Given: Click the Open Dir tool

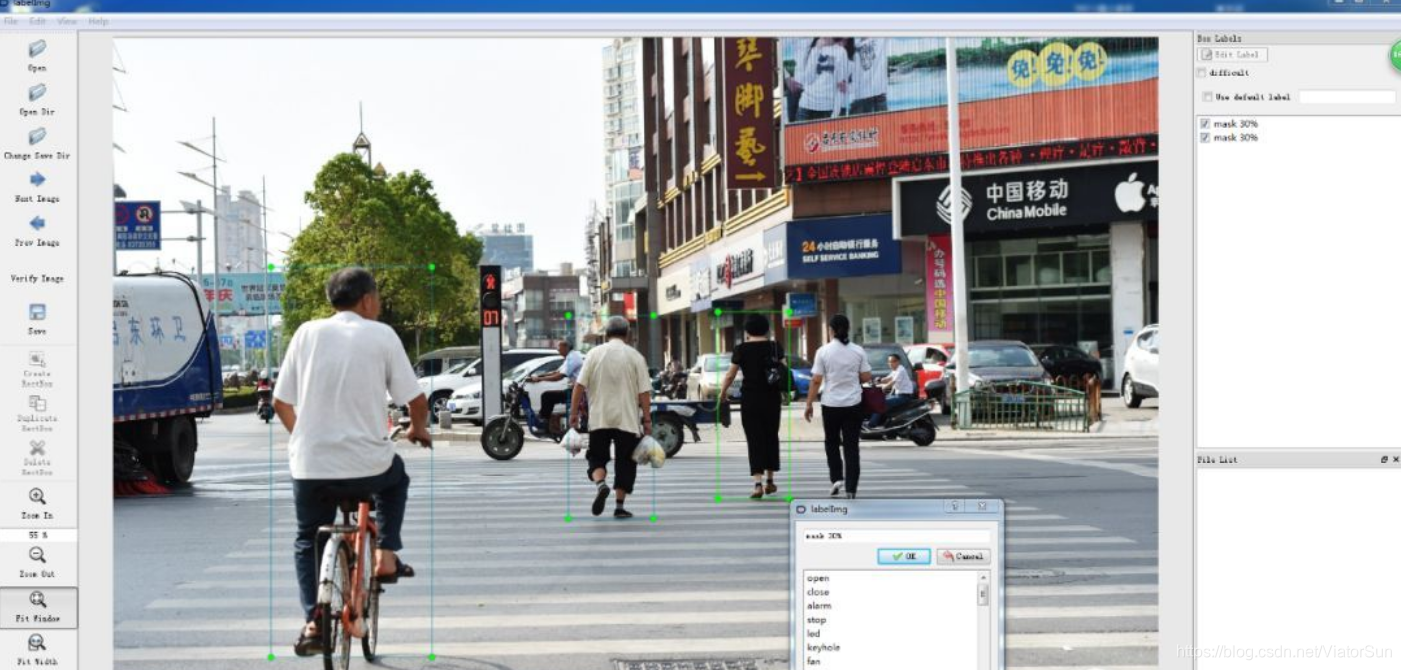Looking at the screenshot, I should tap(37, 98).
